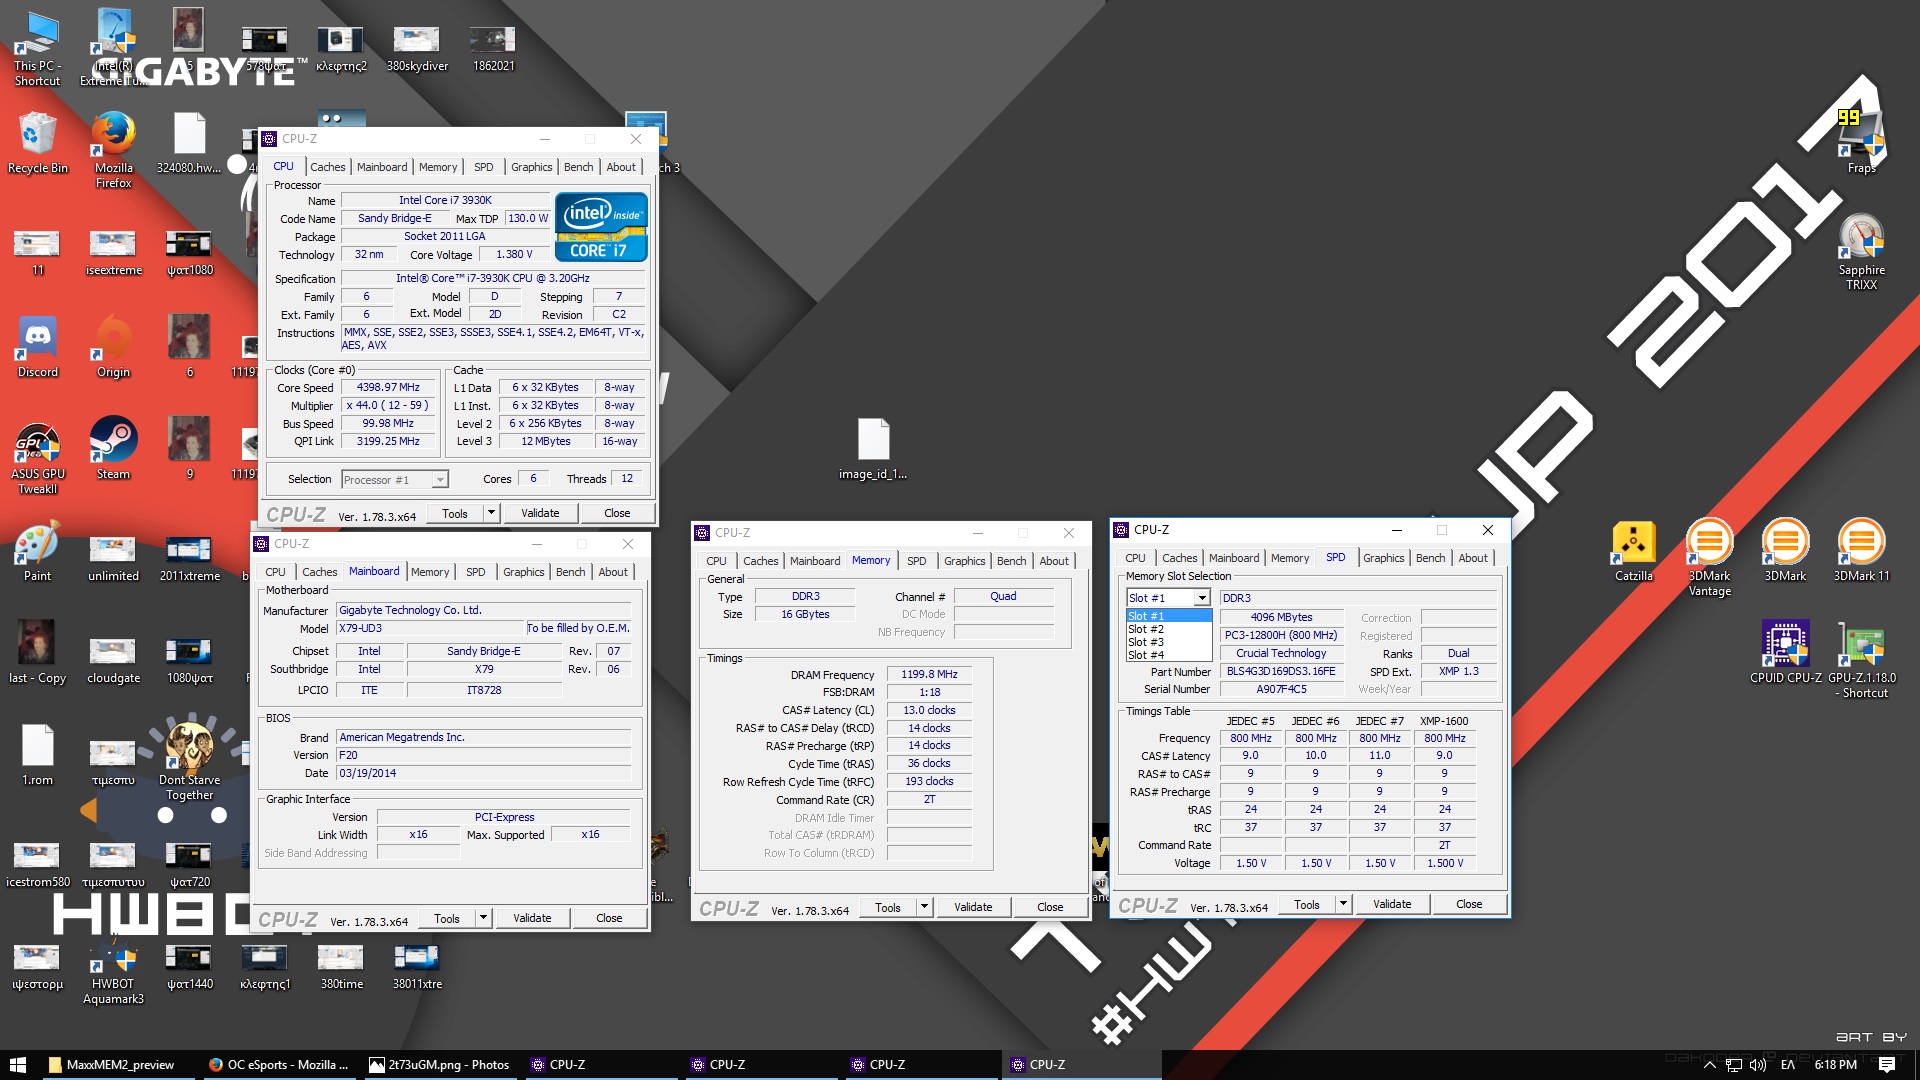Click the Core Speed value field

pos(388,388)
